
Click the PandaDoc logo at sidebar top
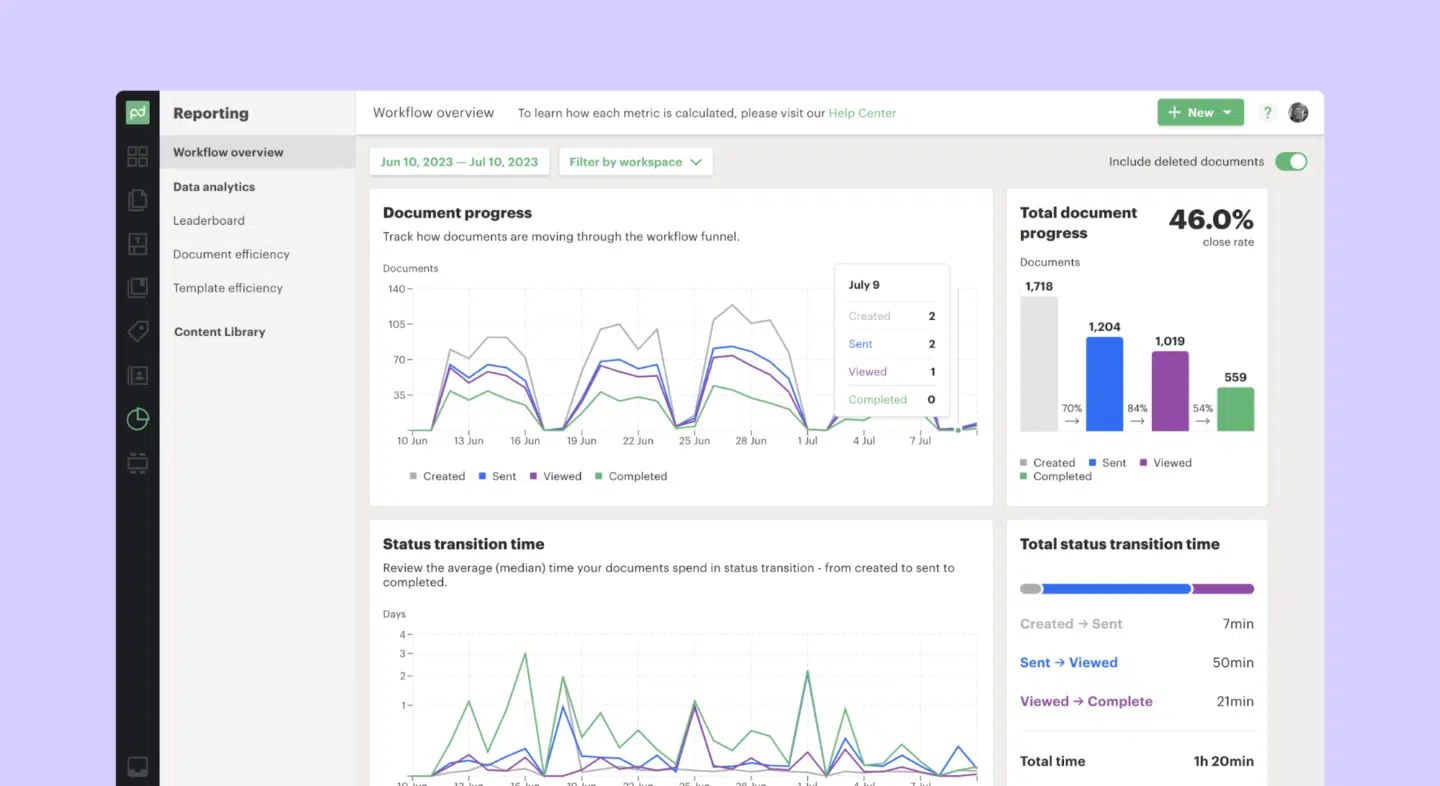(x=137, y=112)
